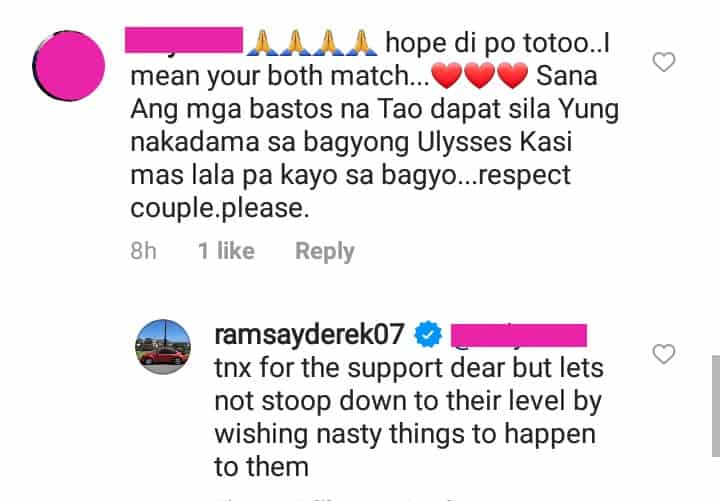720x501 pixels.
Task: Click the first red heart emoji
Action: click(x=447, y=76)
